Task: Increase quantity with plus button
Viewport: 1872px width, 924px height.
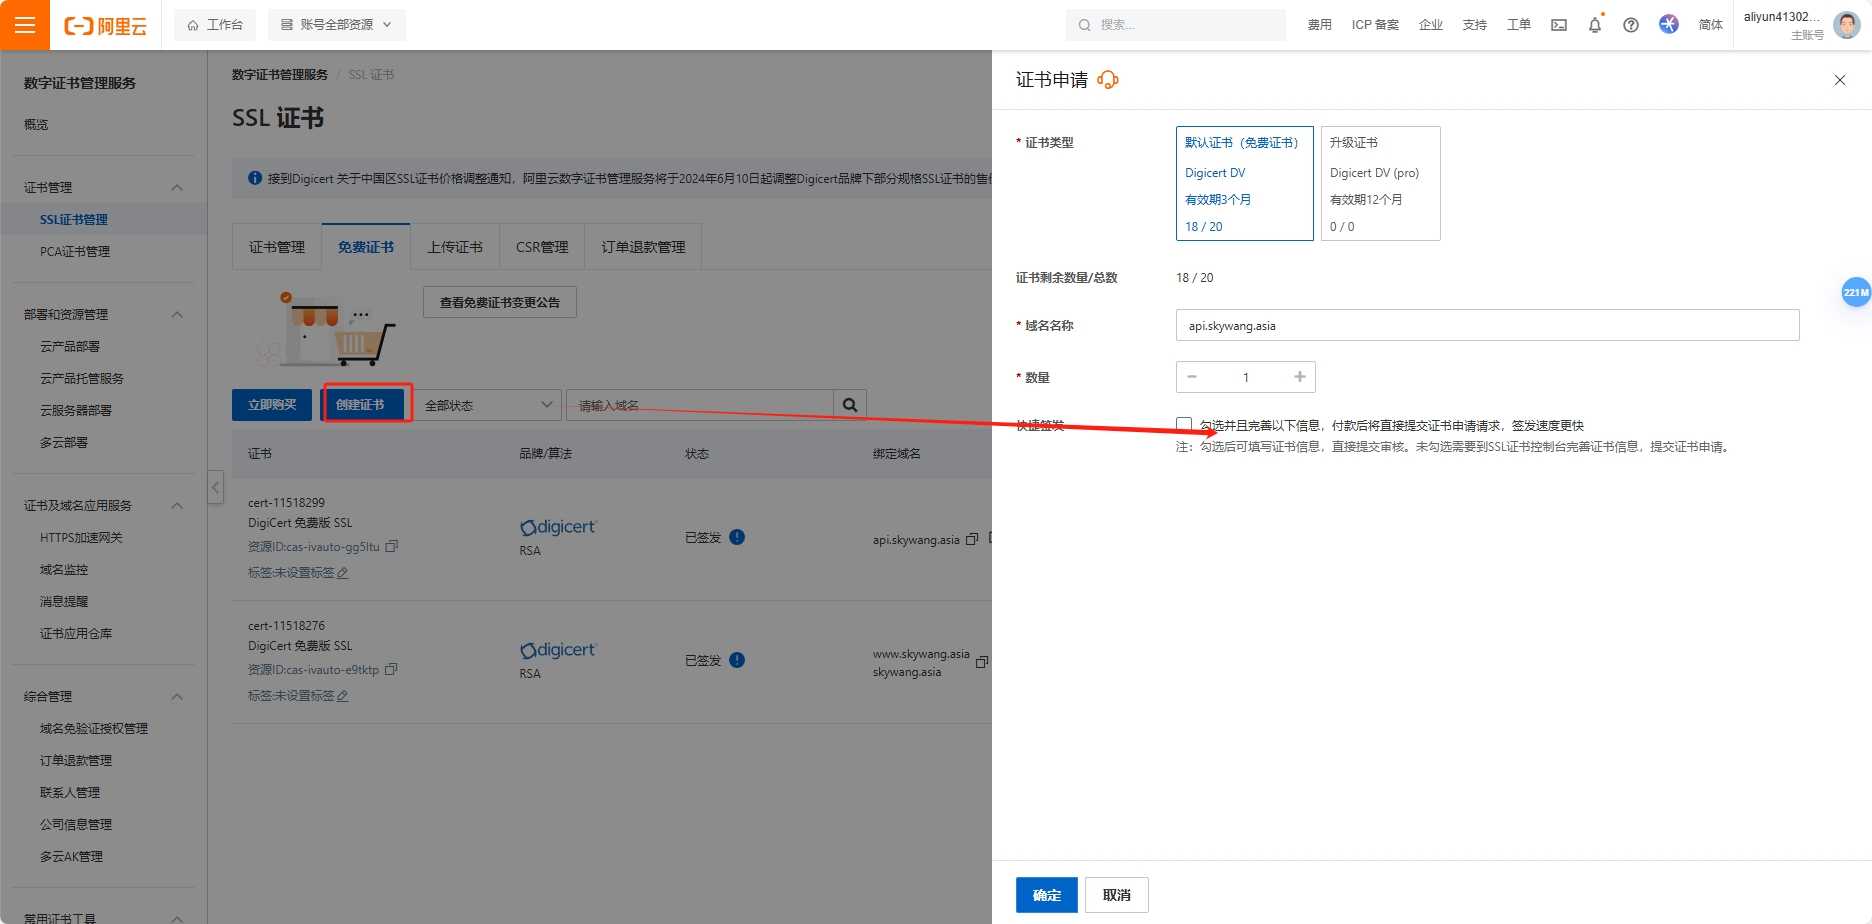Action: tap(1300, 377)
